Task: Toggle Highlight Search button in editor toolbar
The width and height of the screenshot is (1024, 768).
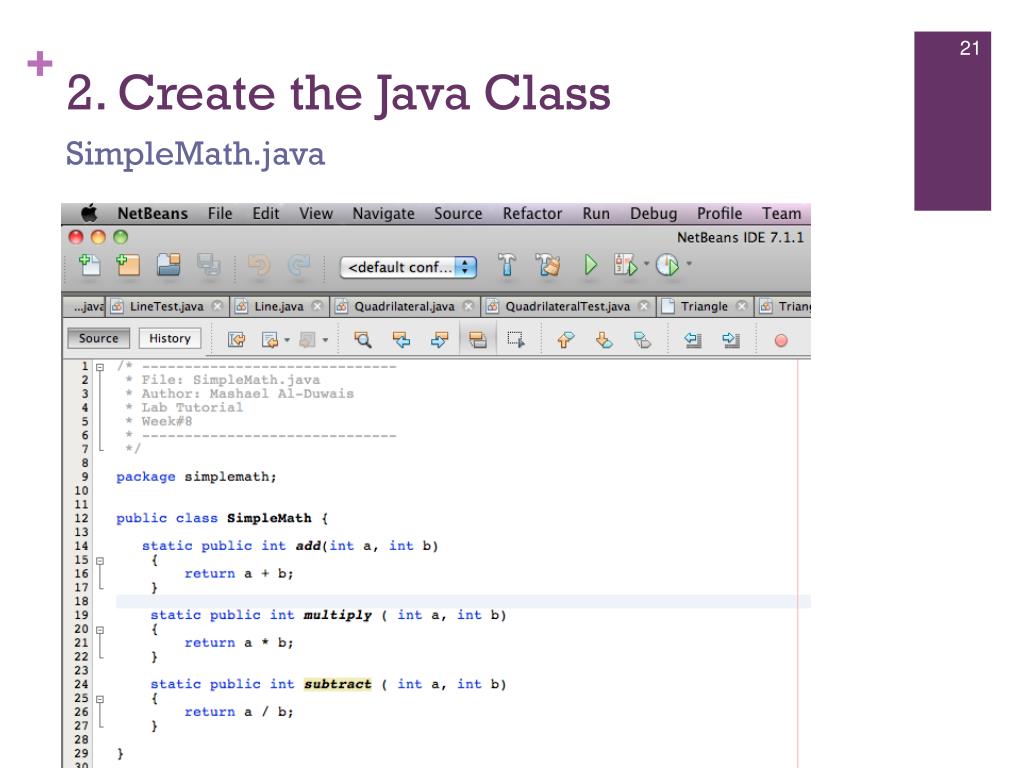Action: [x=478, y=340]
